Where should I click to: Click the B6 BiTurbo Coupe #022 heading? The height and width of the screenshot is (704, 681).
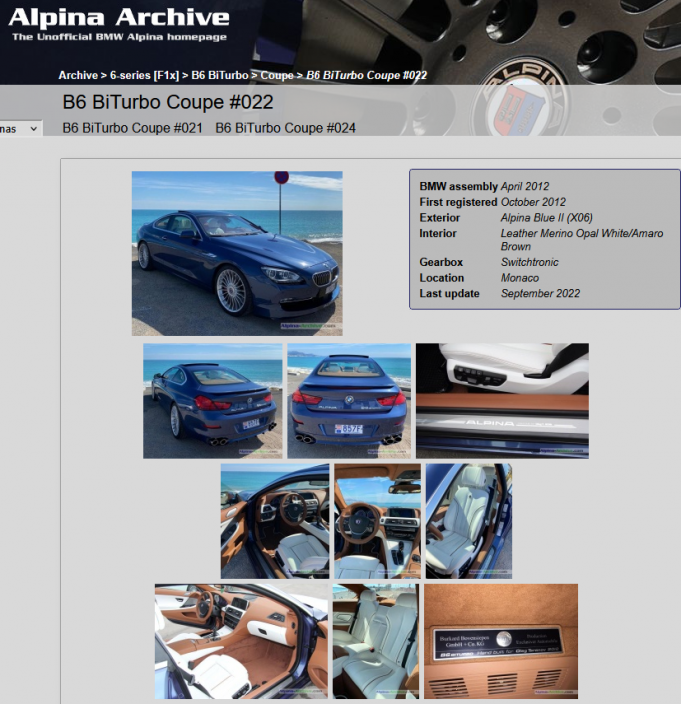(168, 102)
